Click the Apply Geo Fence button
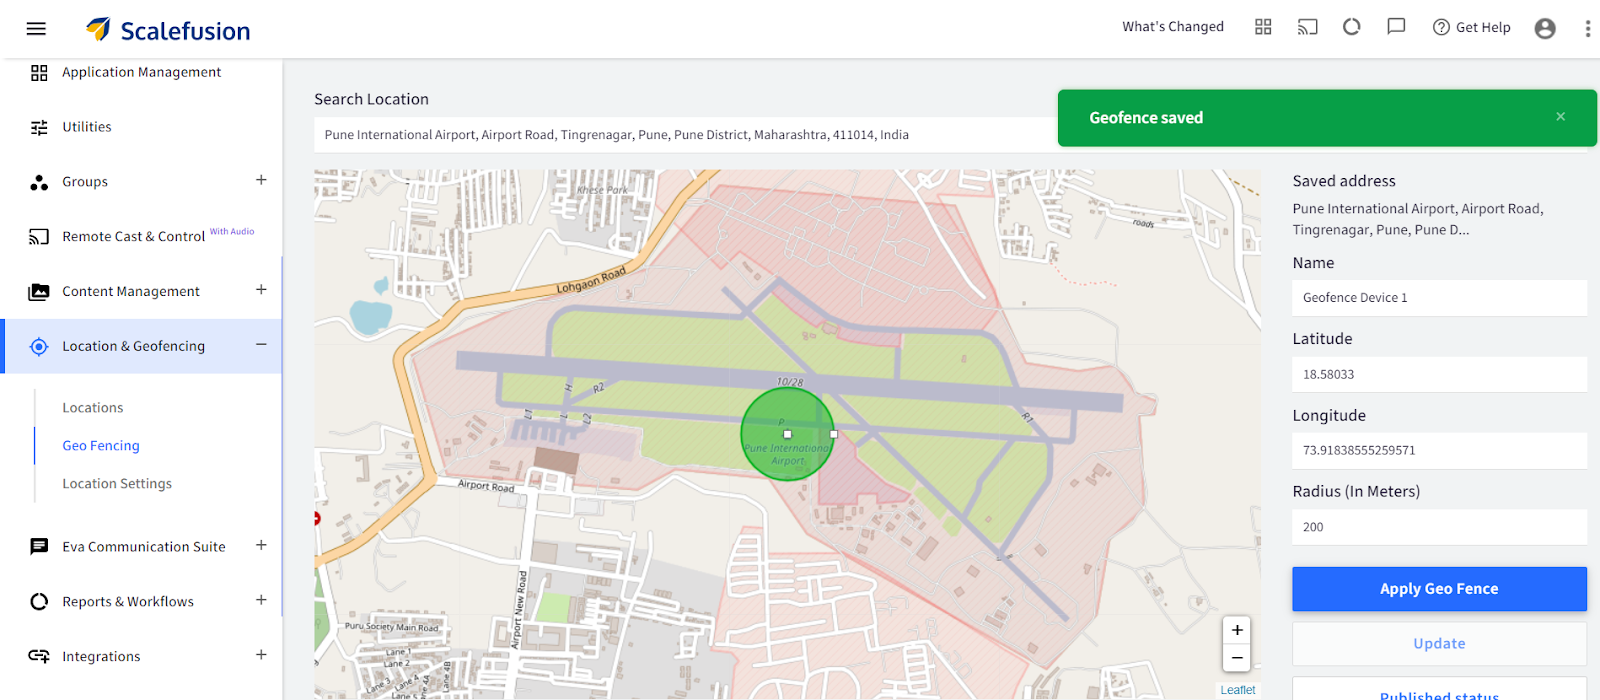This screenshot has width=1600, height=700. click(1439, 589)
